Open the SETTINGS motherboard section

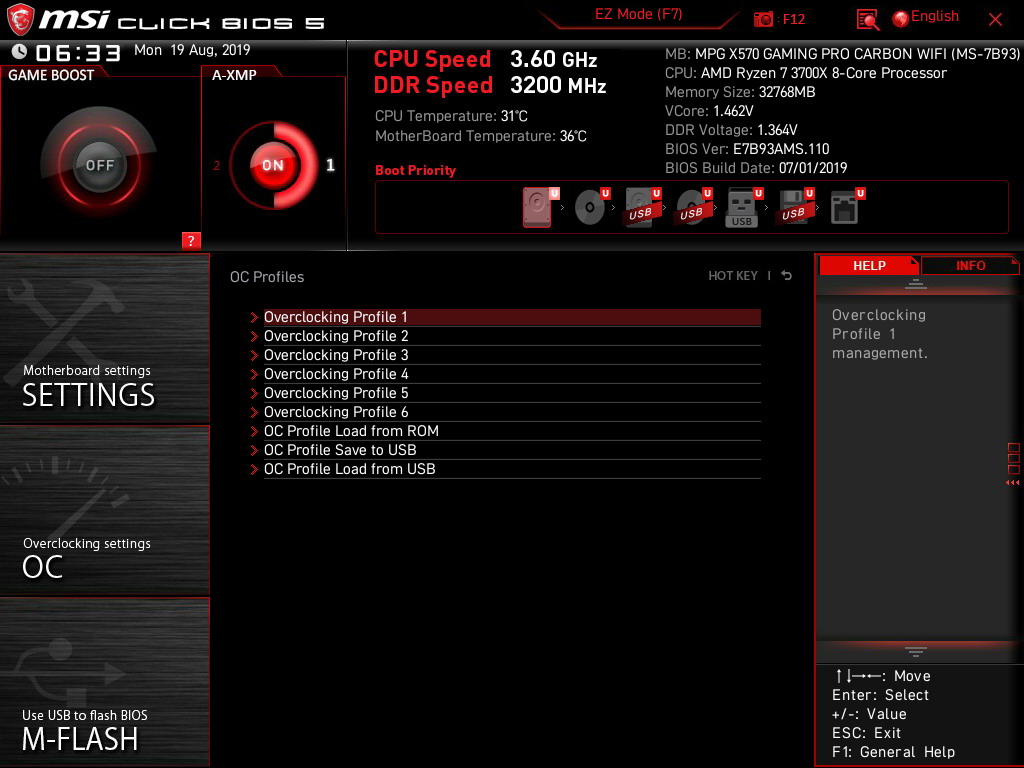click(104, 338)
